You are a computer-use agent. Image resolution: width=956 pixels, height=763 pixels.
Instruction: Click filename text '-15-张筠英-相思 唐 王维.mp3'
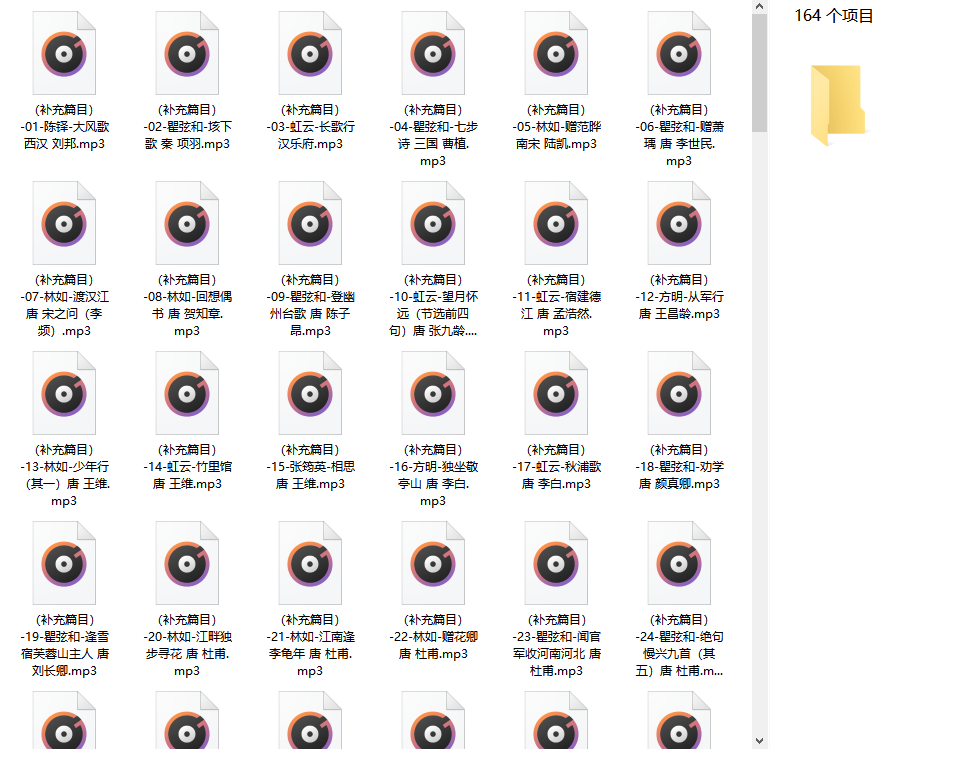(310, 475)
